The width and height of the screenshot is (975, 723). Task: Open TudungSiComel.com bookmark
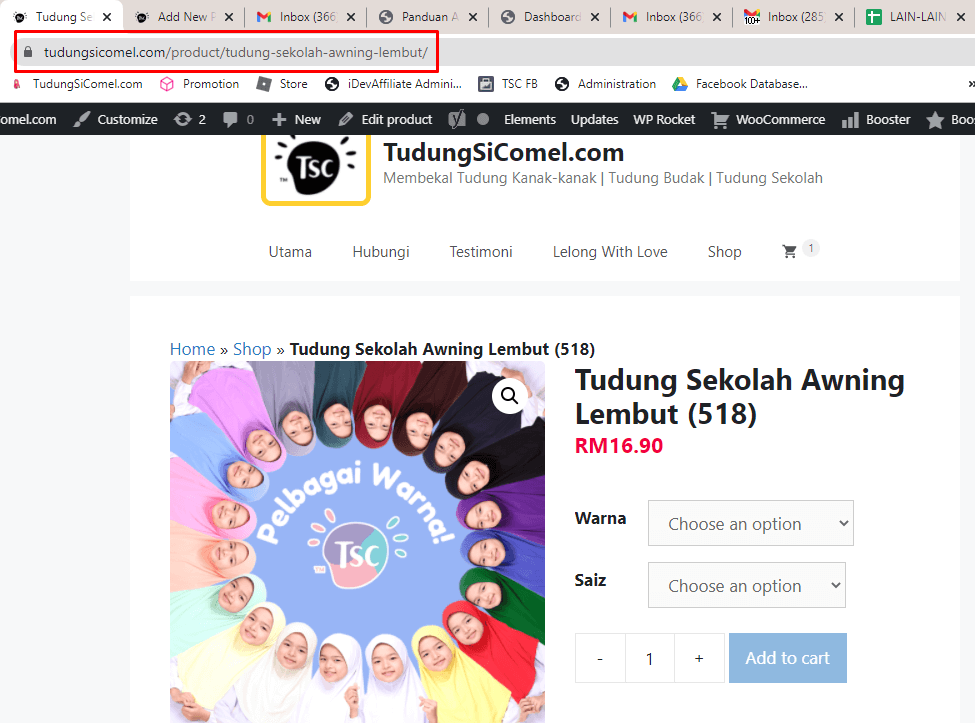(x=79, y=84)
